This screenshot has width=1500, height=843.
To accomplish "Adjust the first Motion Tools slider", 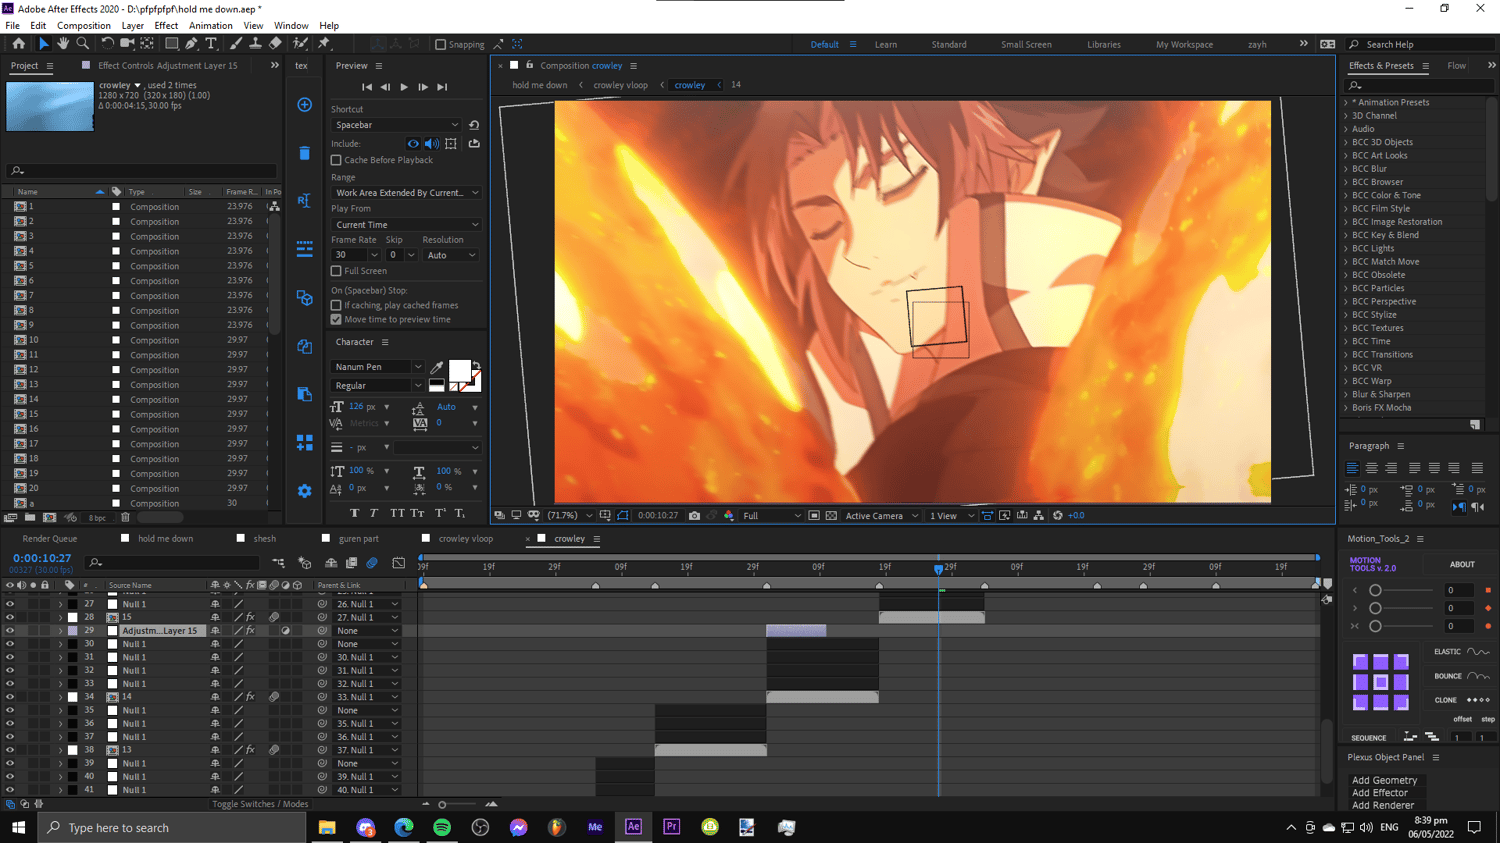I will [1375, 591].
